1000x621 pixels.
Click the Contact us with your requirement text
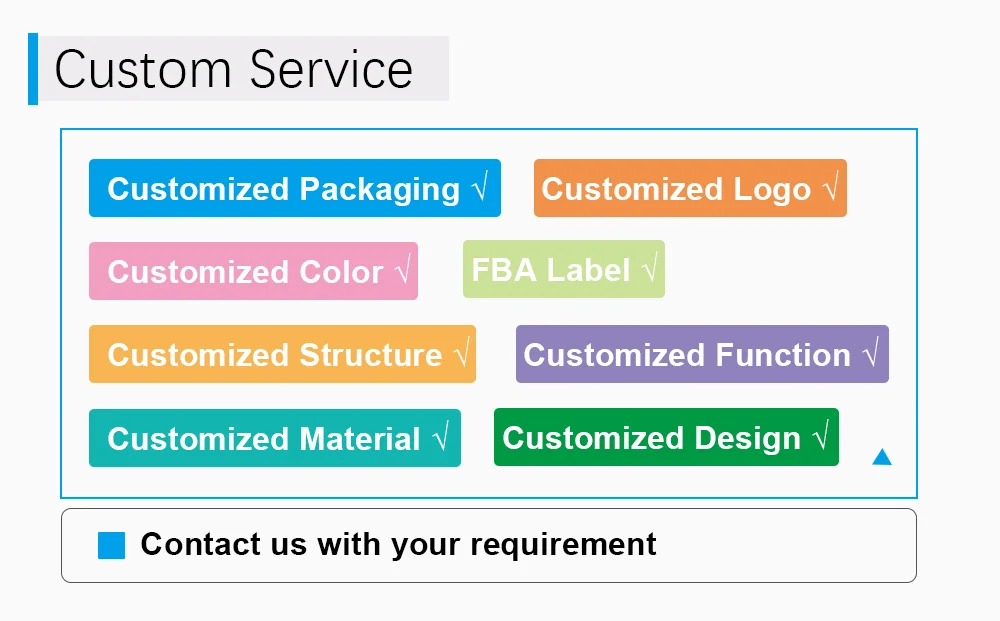tap(398, 544)
